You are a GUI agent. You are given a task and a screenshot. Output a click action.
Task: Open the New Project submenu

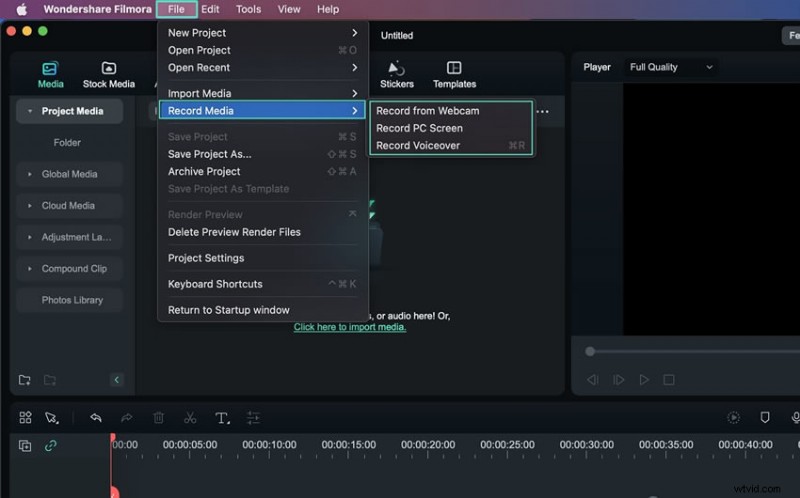[x=262, y=33]
